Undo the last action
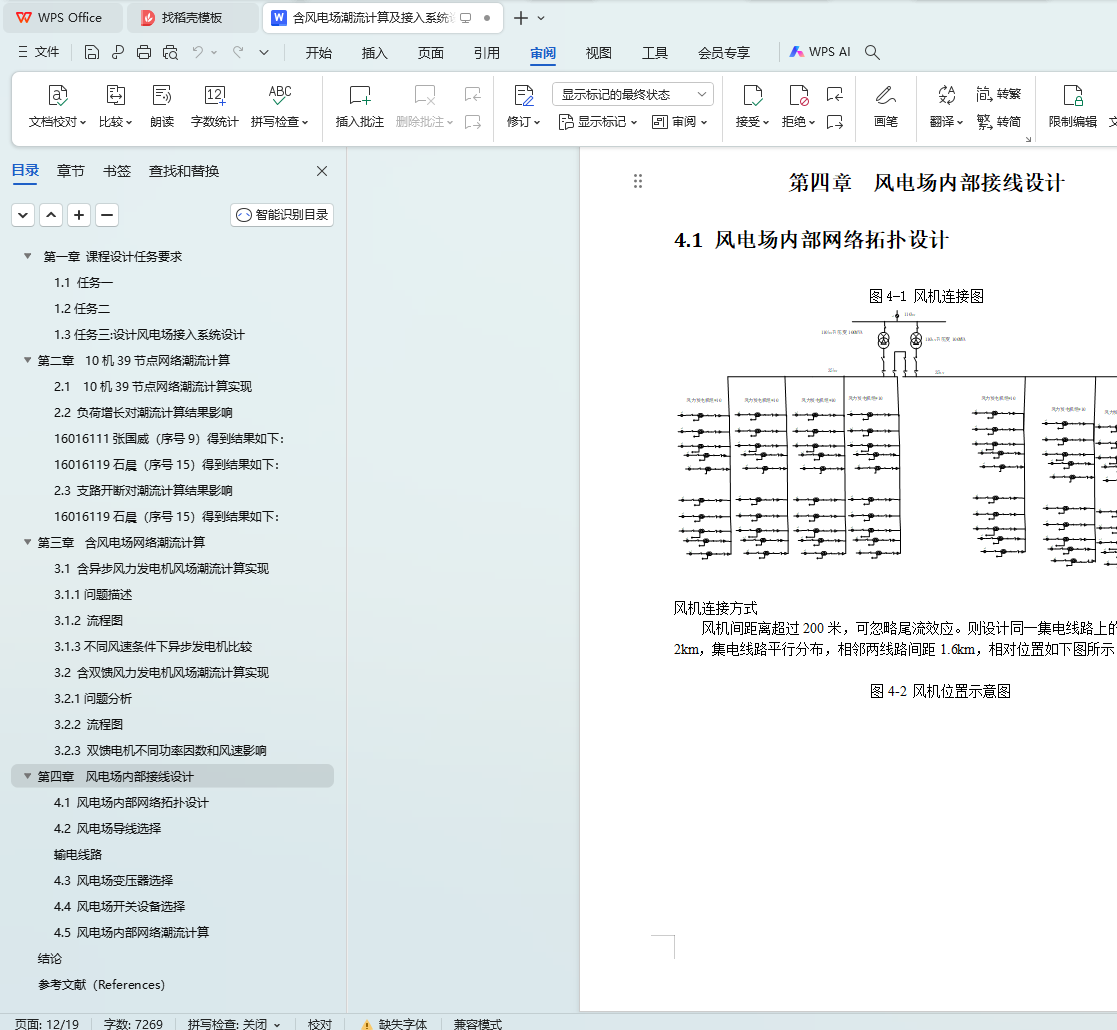1117x1030 pixels. coord(198,52)
